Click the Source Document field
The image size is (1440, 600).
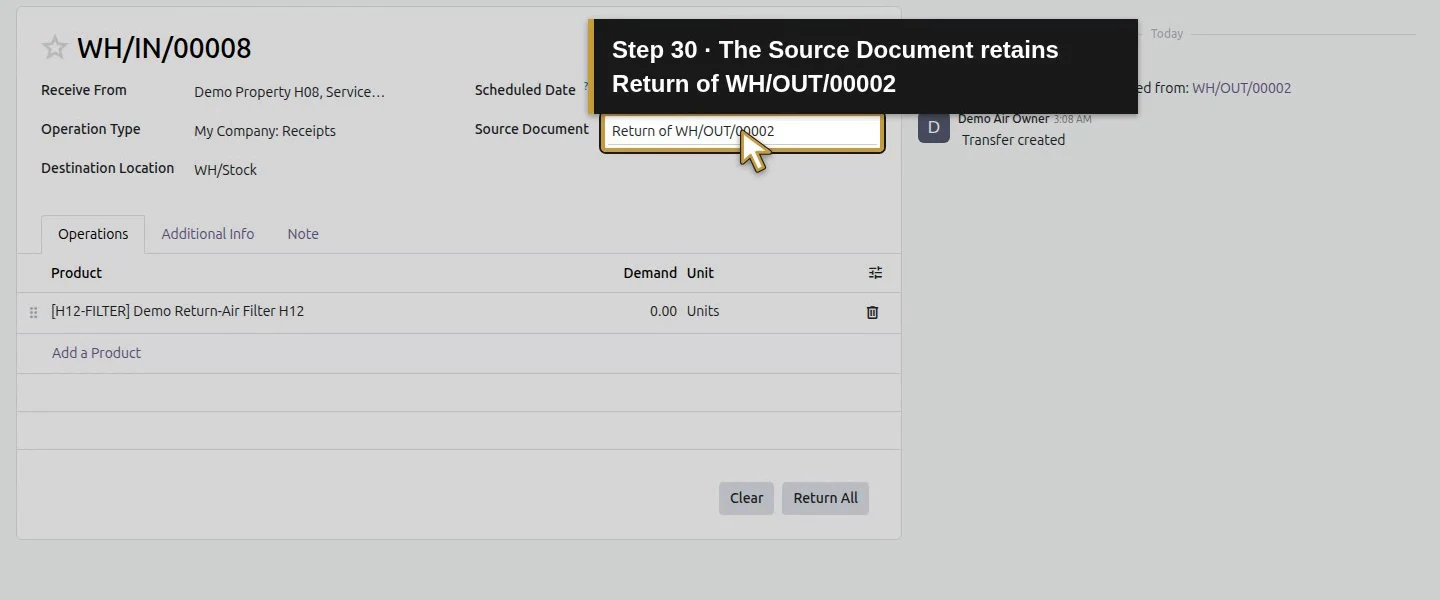click(742, 131)
